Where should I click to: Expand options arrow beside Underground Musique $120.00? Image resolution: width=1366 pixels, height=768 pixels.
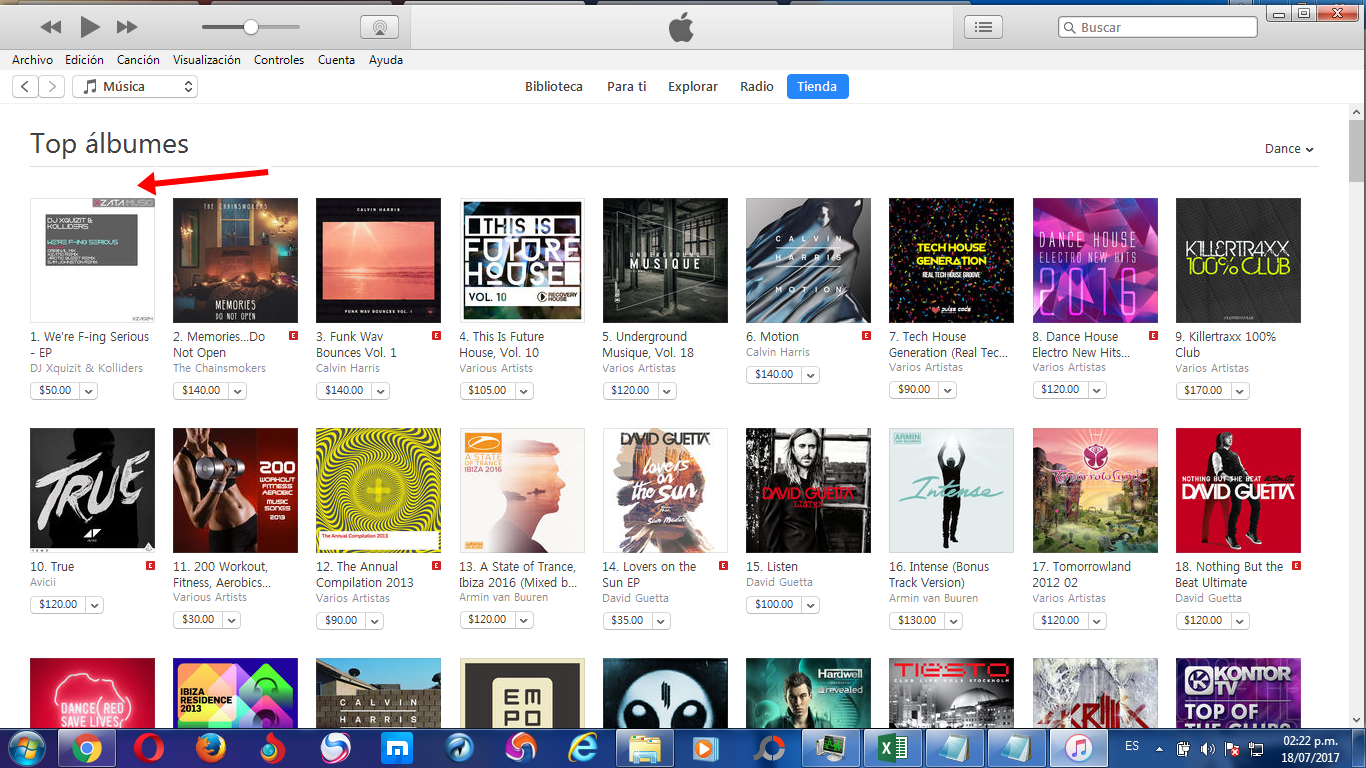[x=667, y=390]
